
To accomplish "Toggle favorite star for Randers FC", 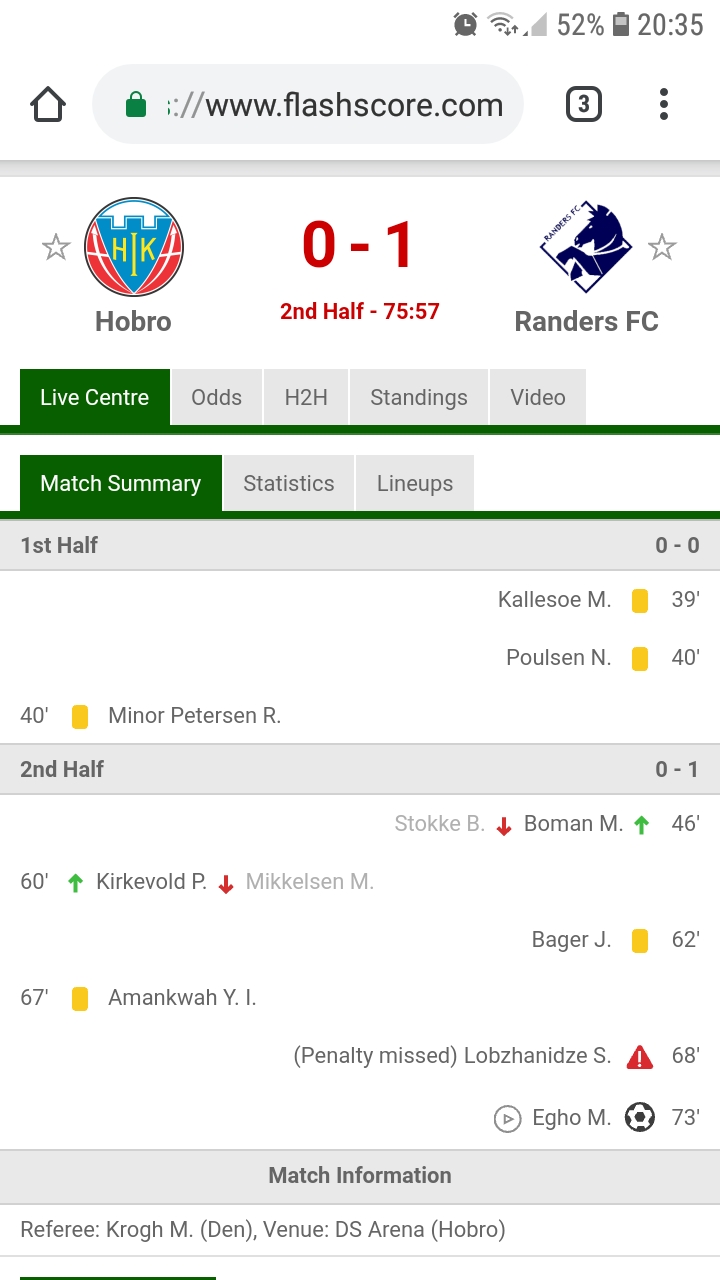I will (662, 247).
